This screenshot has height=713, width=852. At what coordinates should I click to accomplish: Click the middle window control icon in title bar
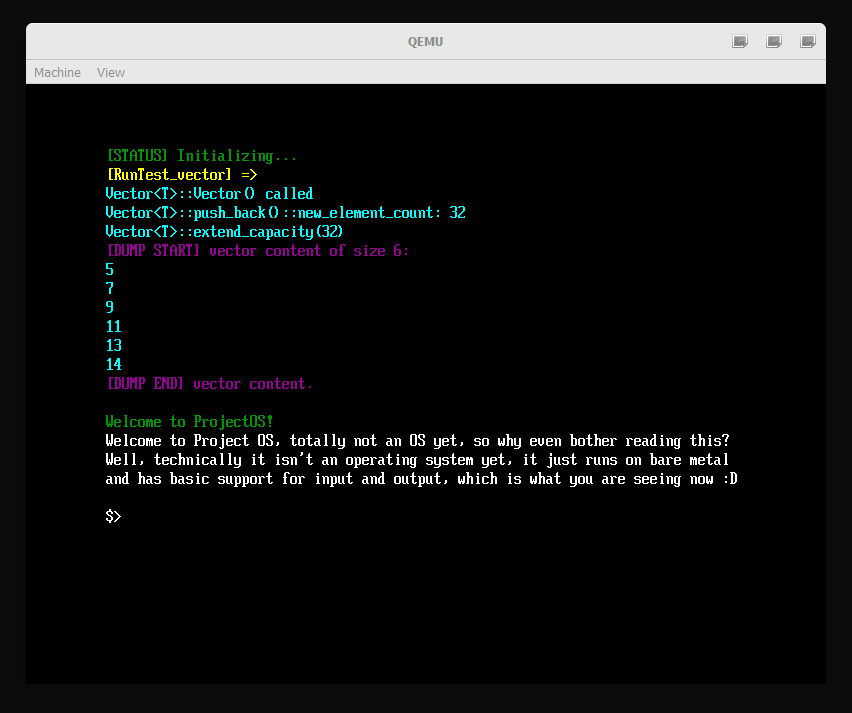[774, 41]
